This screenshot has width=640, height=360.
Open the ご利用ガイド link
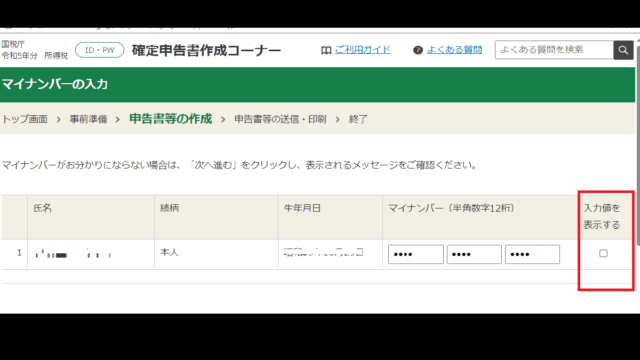click(x=362, y=50)
